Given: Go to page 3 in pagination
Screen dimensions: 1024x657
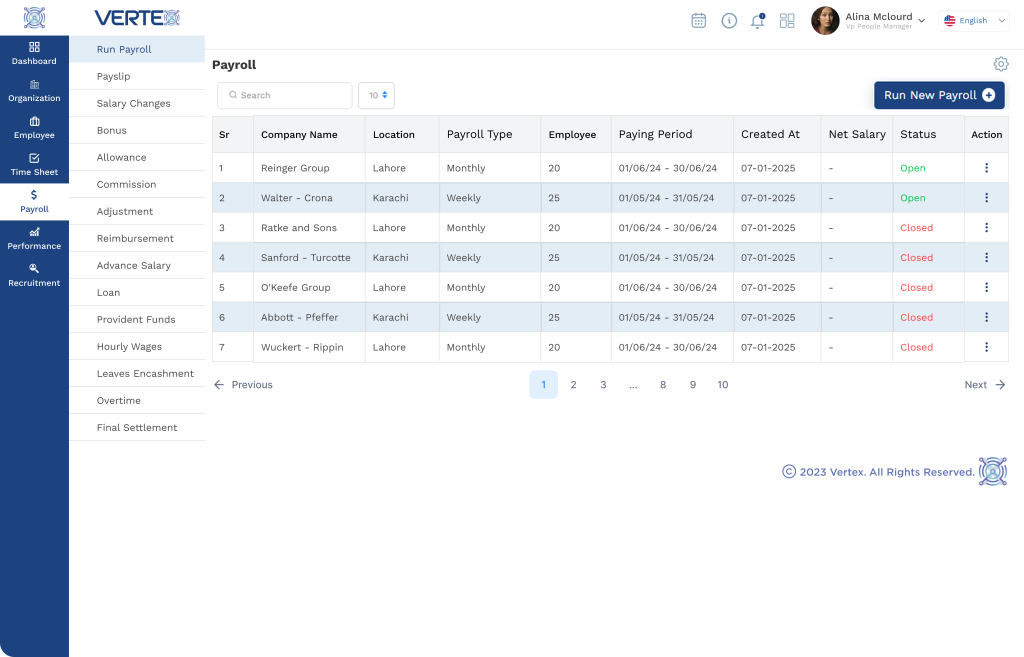Looking at the screenshot, I should pyautogui.click(x=603, y=385).
